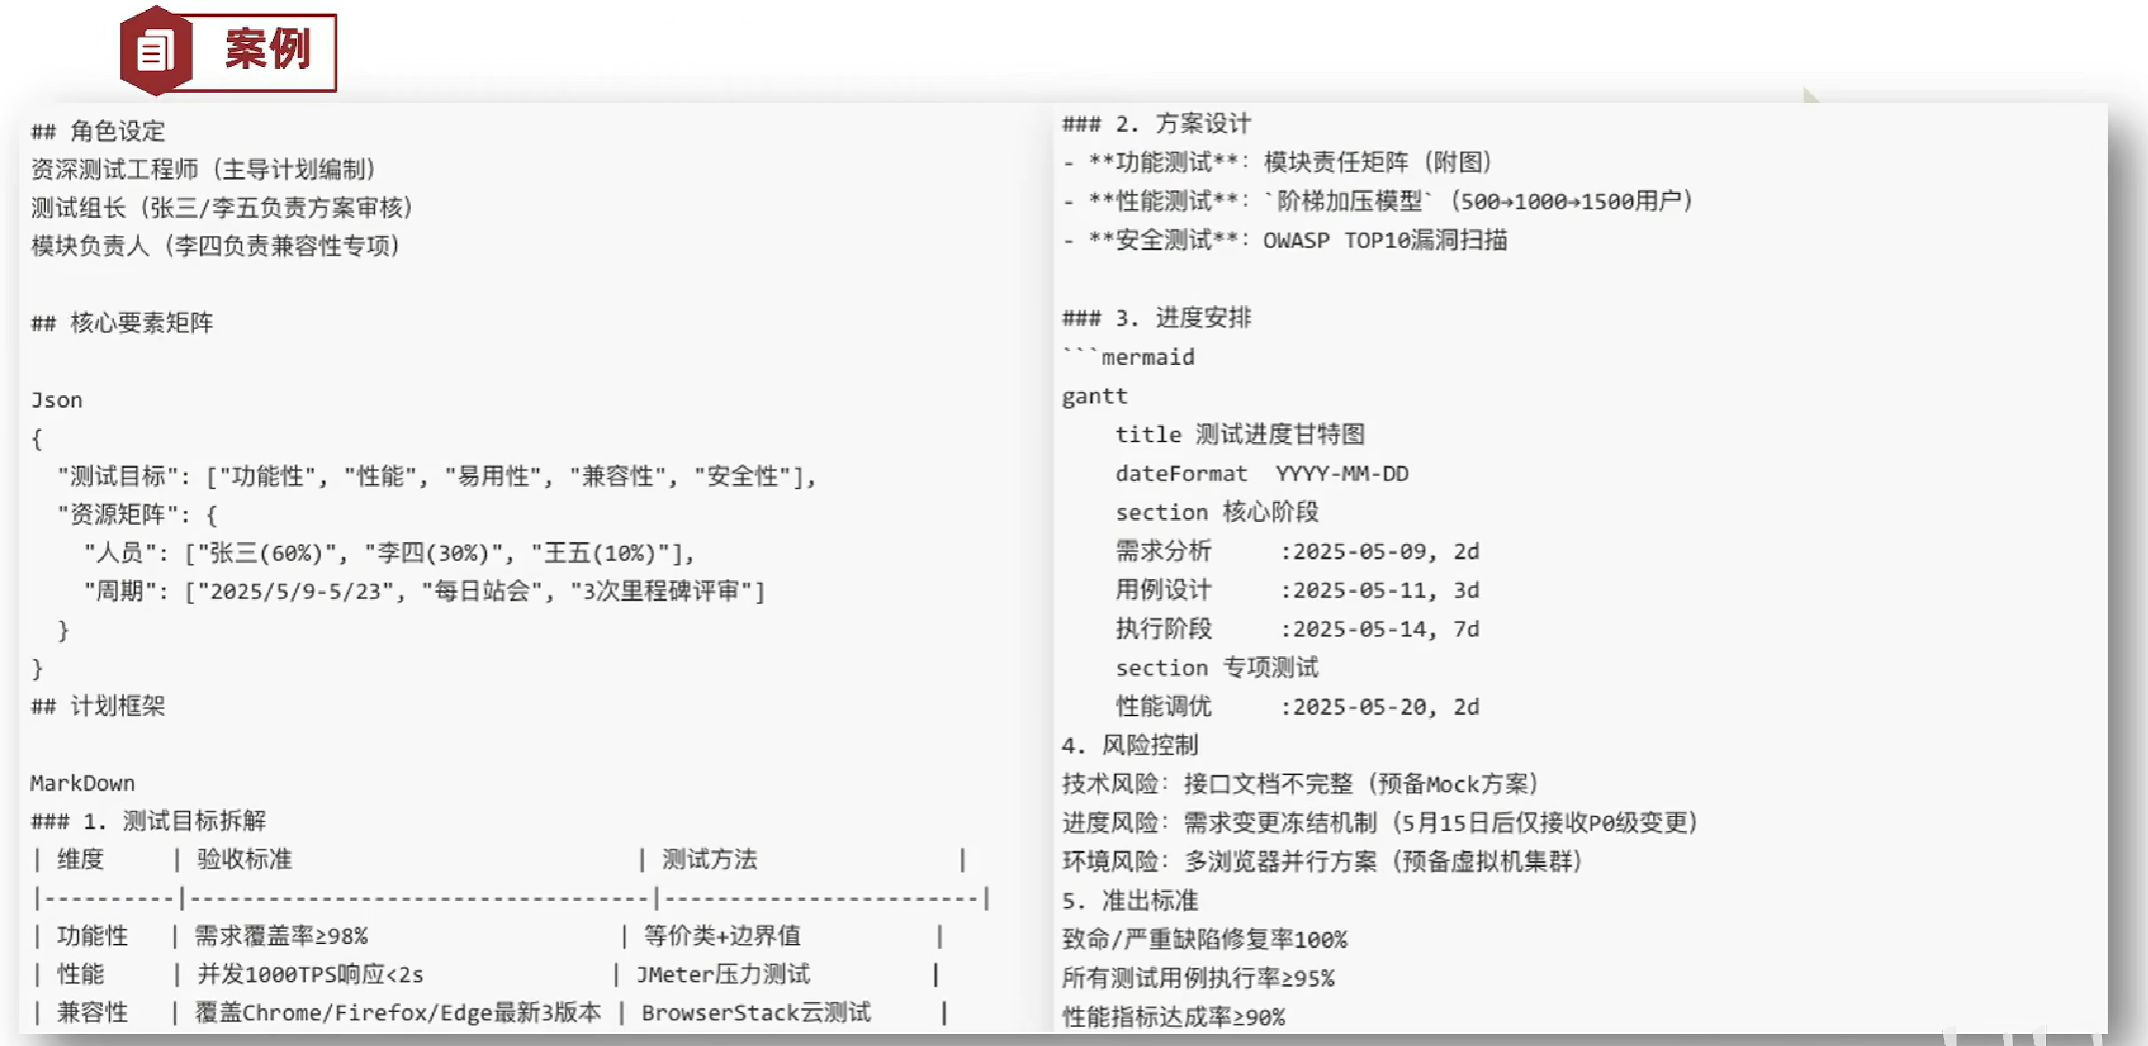Select the "gantt" keyword line

click(x=1094, y=396)
